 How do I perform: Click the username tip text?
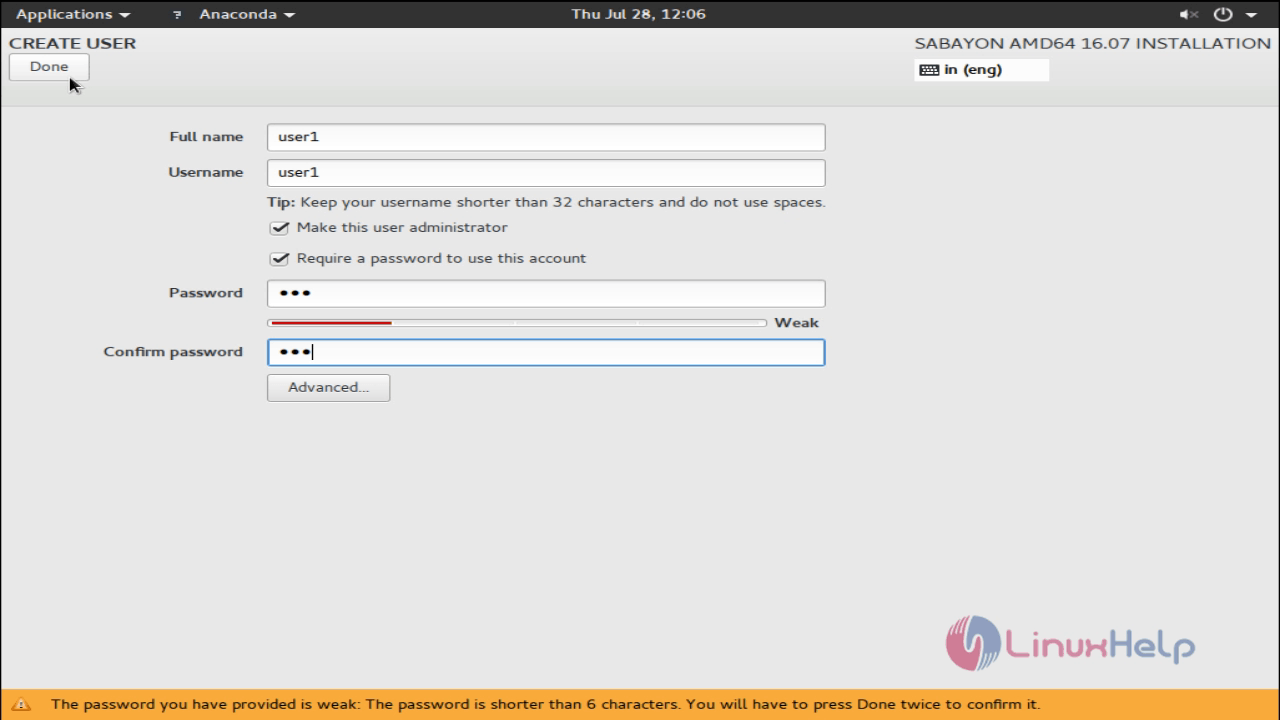tap(546, 202)
